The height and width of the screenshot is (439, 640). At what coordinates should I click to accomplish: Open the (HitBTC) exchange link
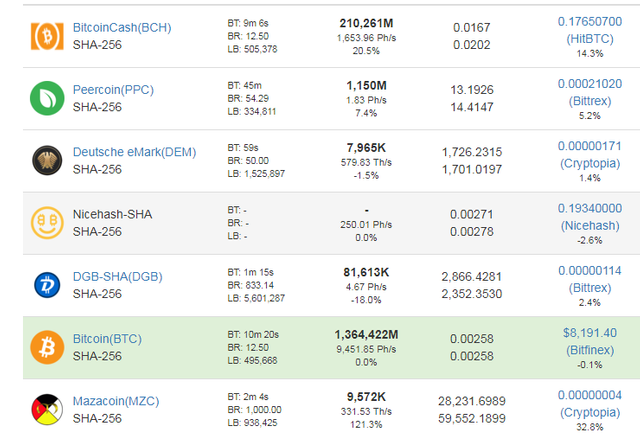point(590,39)
